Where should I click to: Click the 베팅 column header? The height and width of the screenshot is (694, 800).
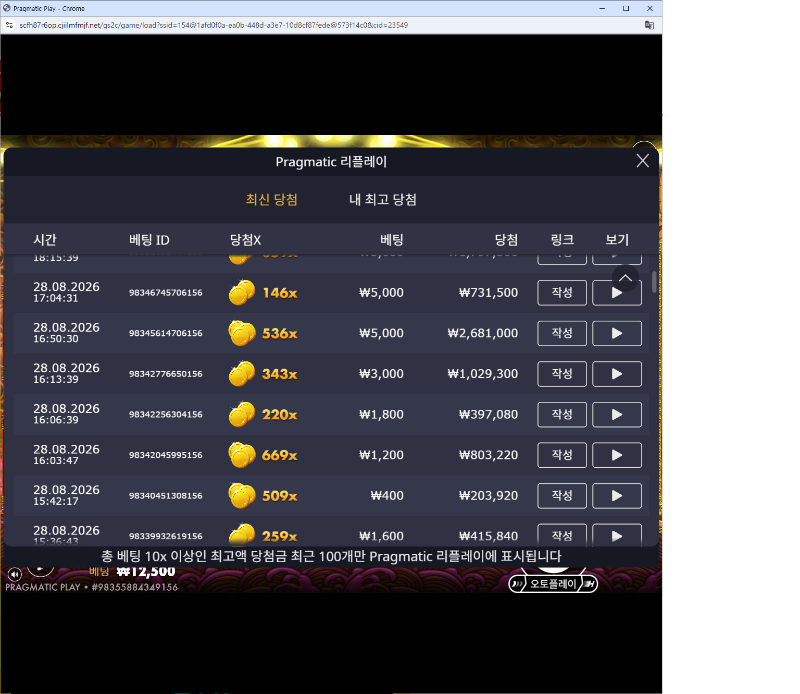tap(391, 240)
